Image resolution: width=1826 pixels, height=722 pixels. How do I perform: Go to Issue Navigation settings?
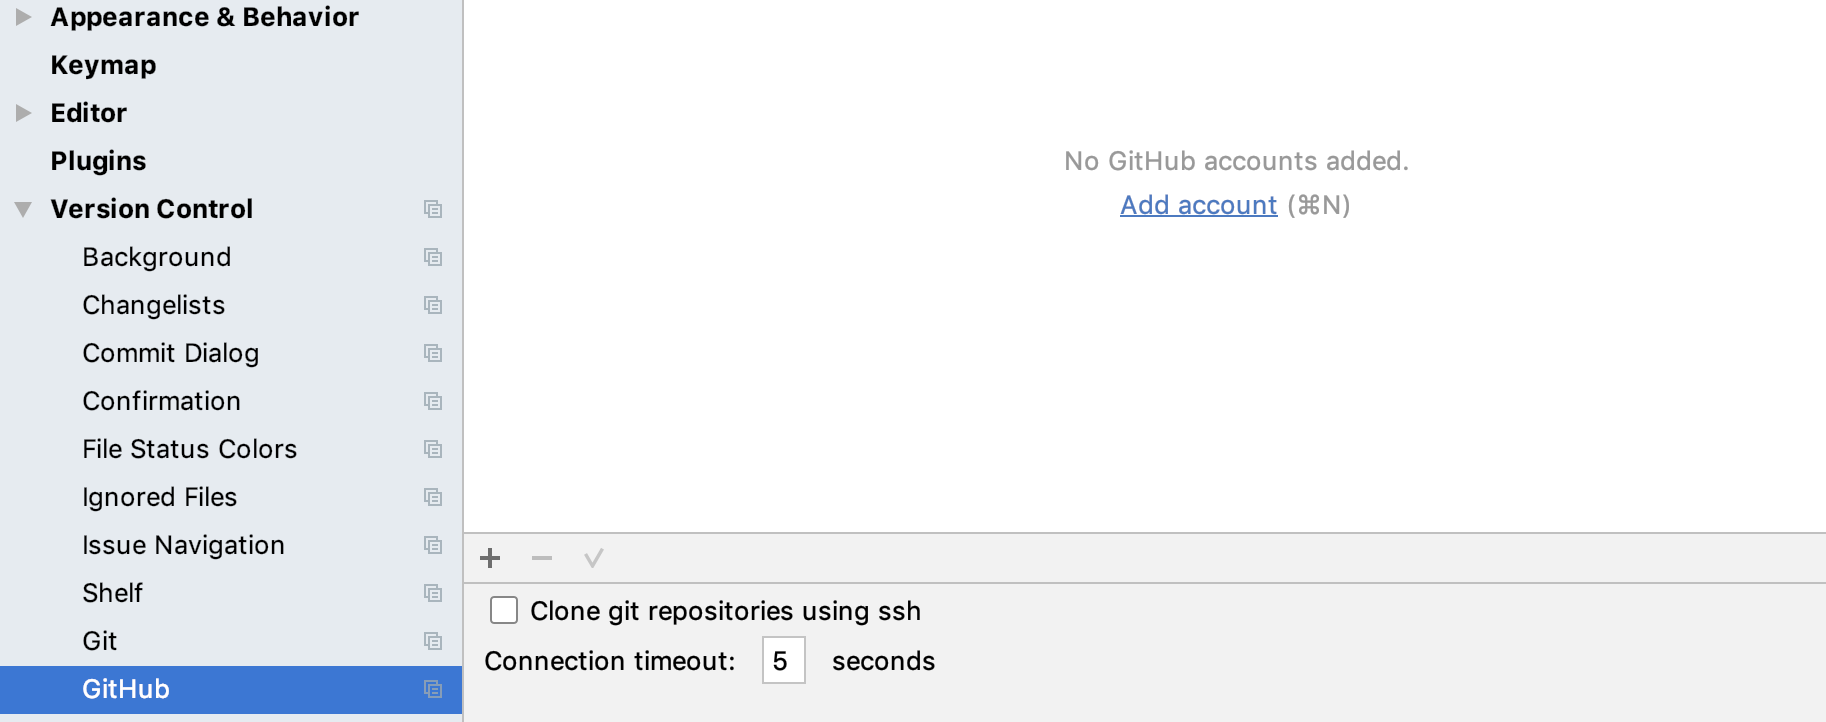pos(183,545)
